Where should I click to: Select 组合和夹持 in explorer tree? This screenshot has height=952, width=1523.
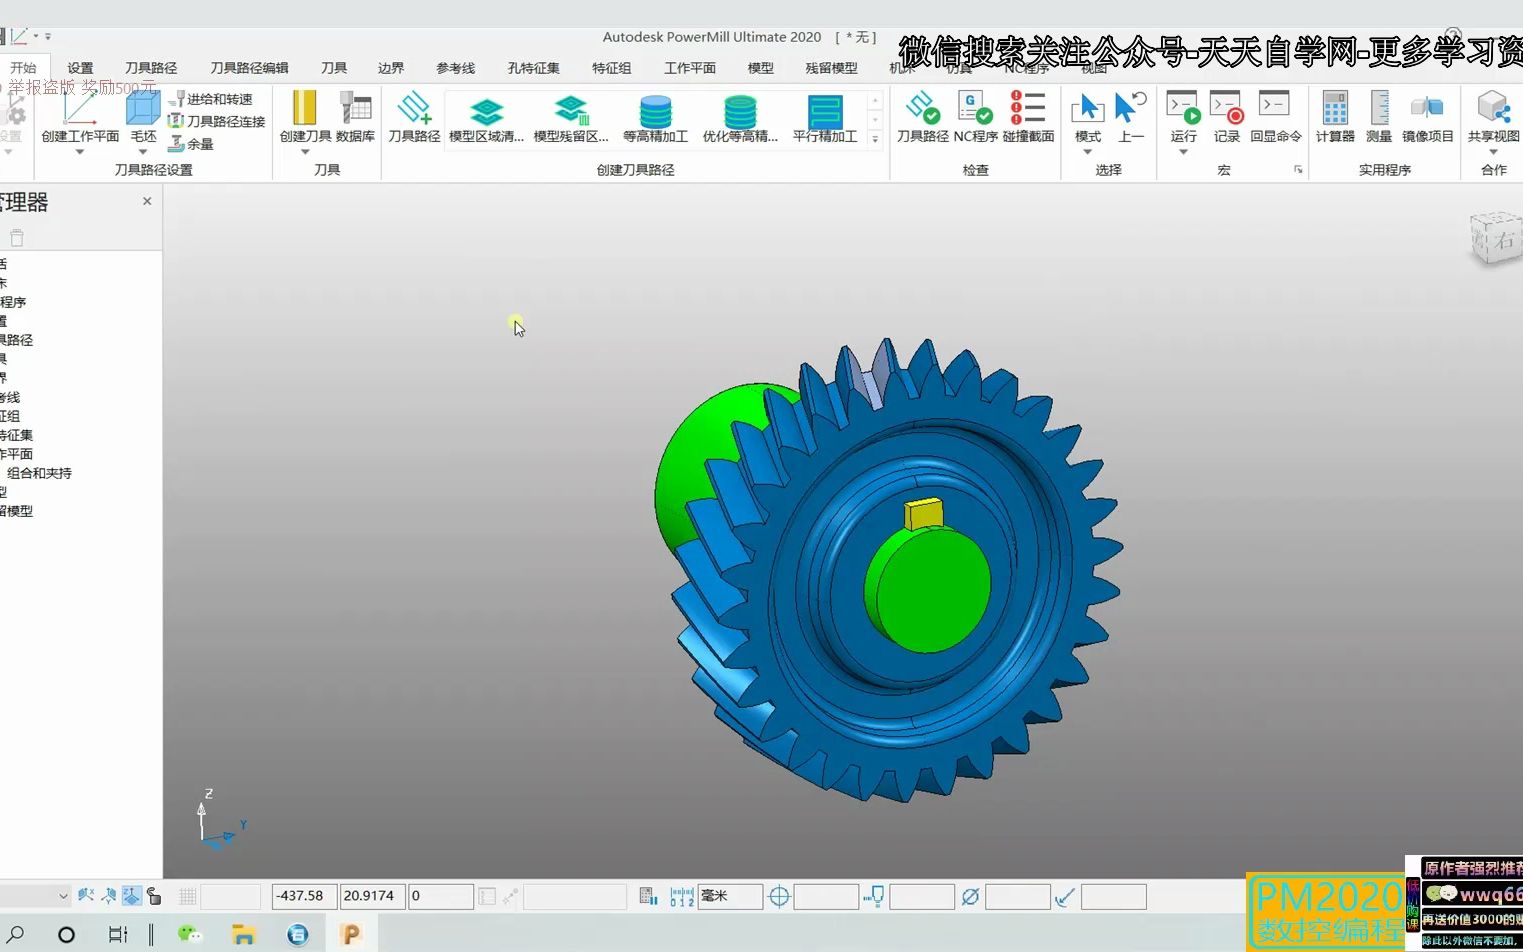39,473
